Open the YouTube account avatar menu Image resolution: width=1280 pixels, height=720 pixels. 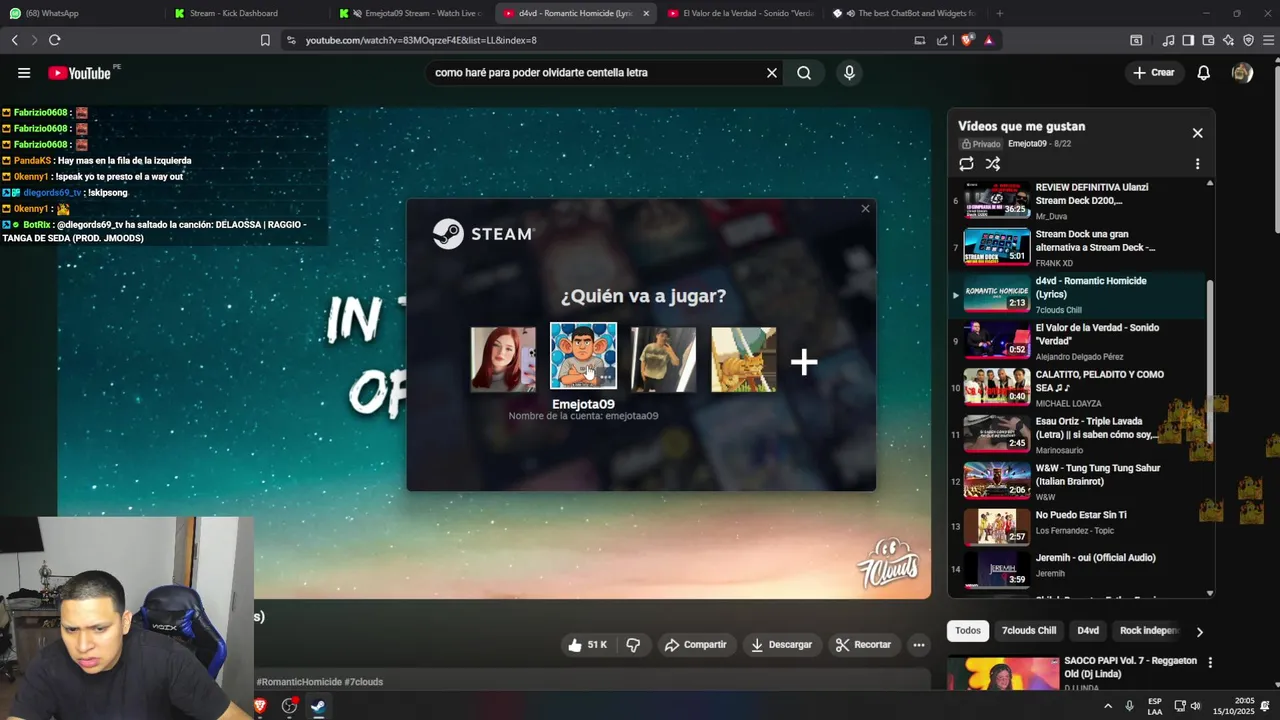tap(1242, 73)
